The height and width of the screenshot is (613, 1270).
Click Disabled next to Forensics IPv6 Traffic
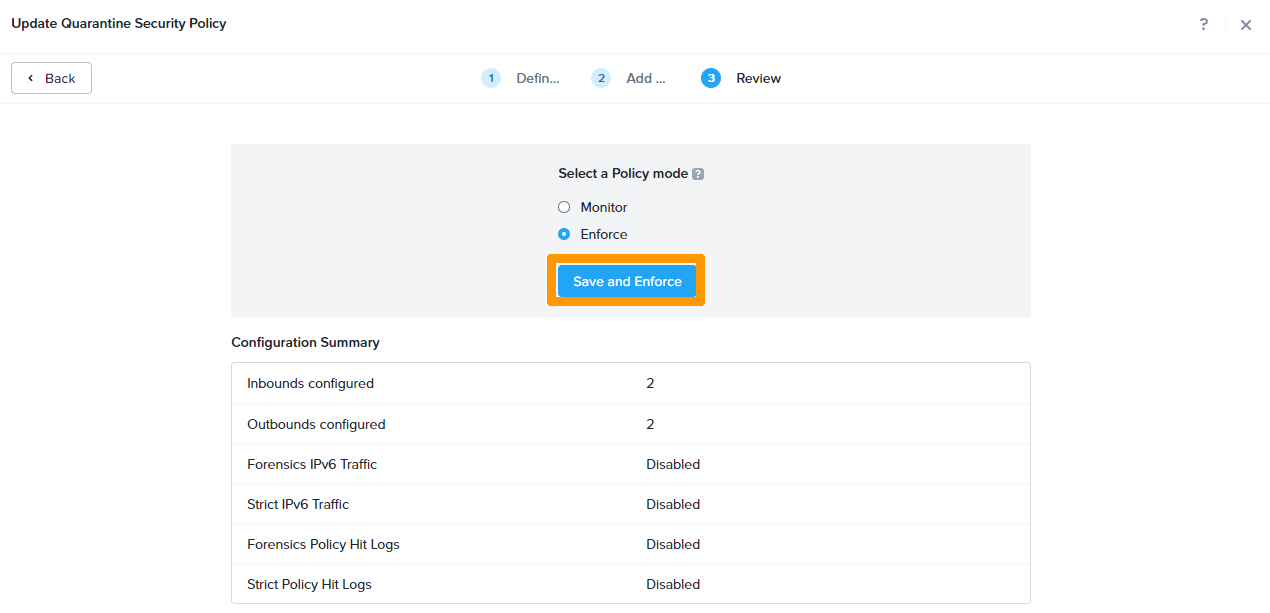(673, 463)
